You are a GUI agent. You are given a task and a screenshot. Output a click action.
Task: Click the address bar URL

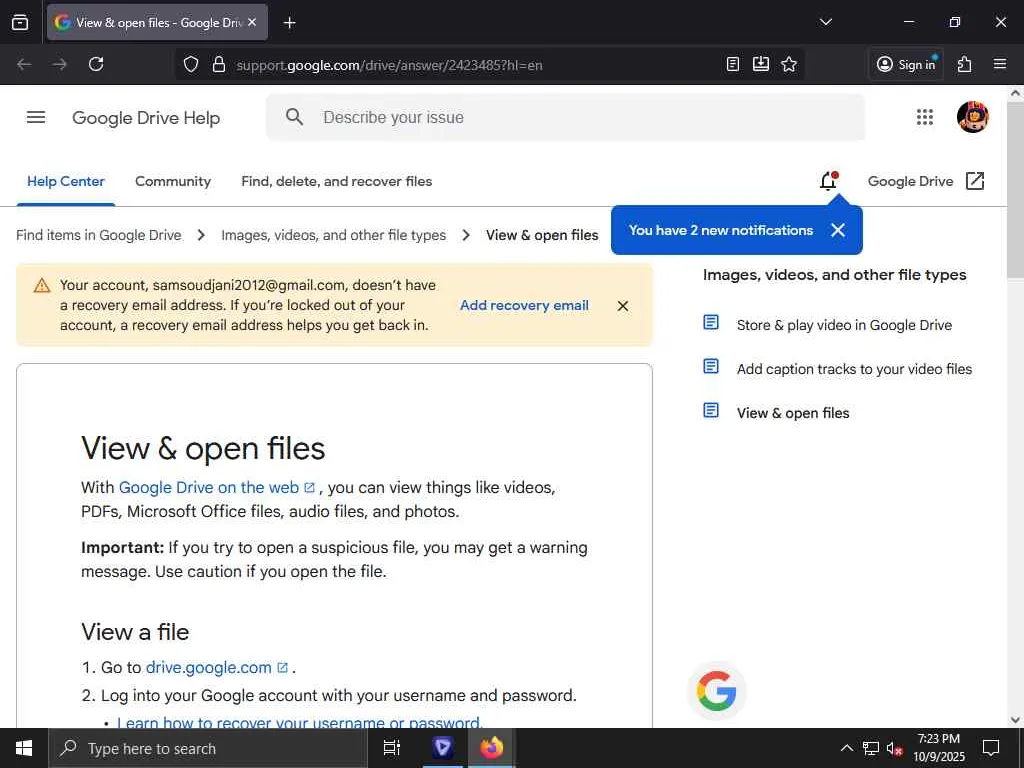pos(389,65)
